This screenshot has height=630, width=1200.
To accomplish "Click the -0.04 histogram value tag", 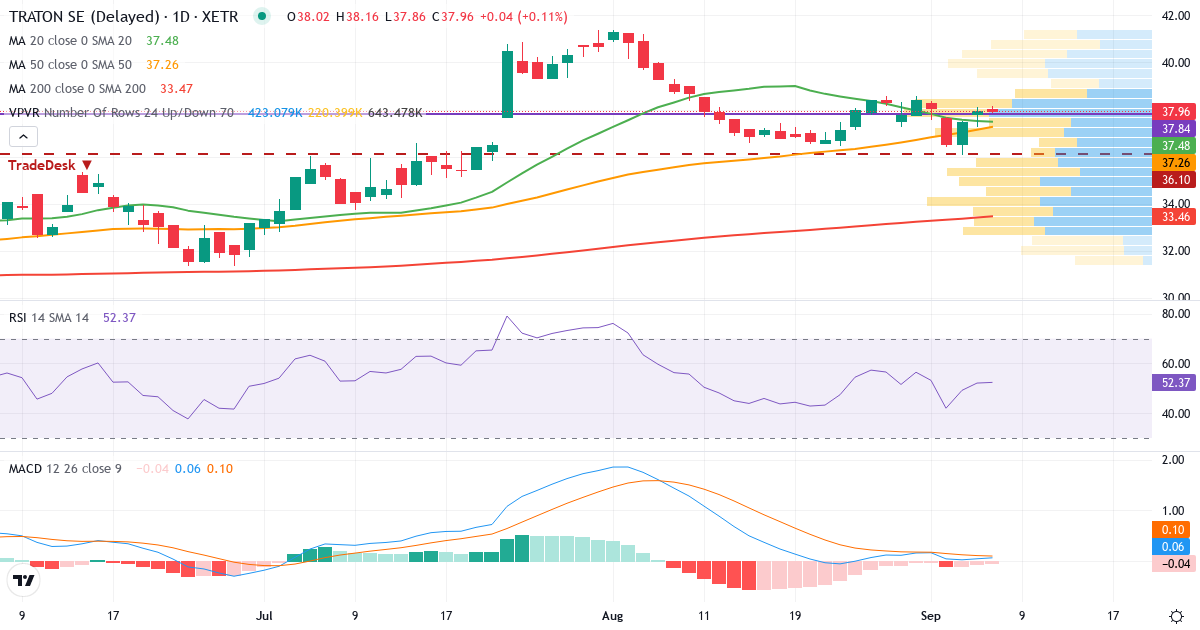I will pos(1175,564).
